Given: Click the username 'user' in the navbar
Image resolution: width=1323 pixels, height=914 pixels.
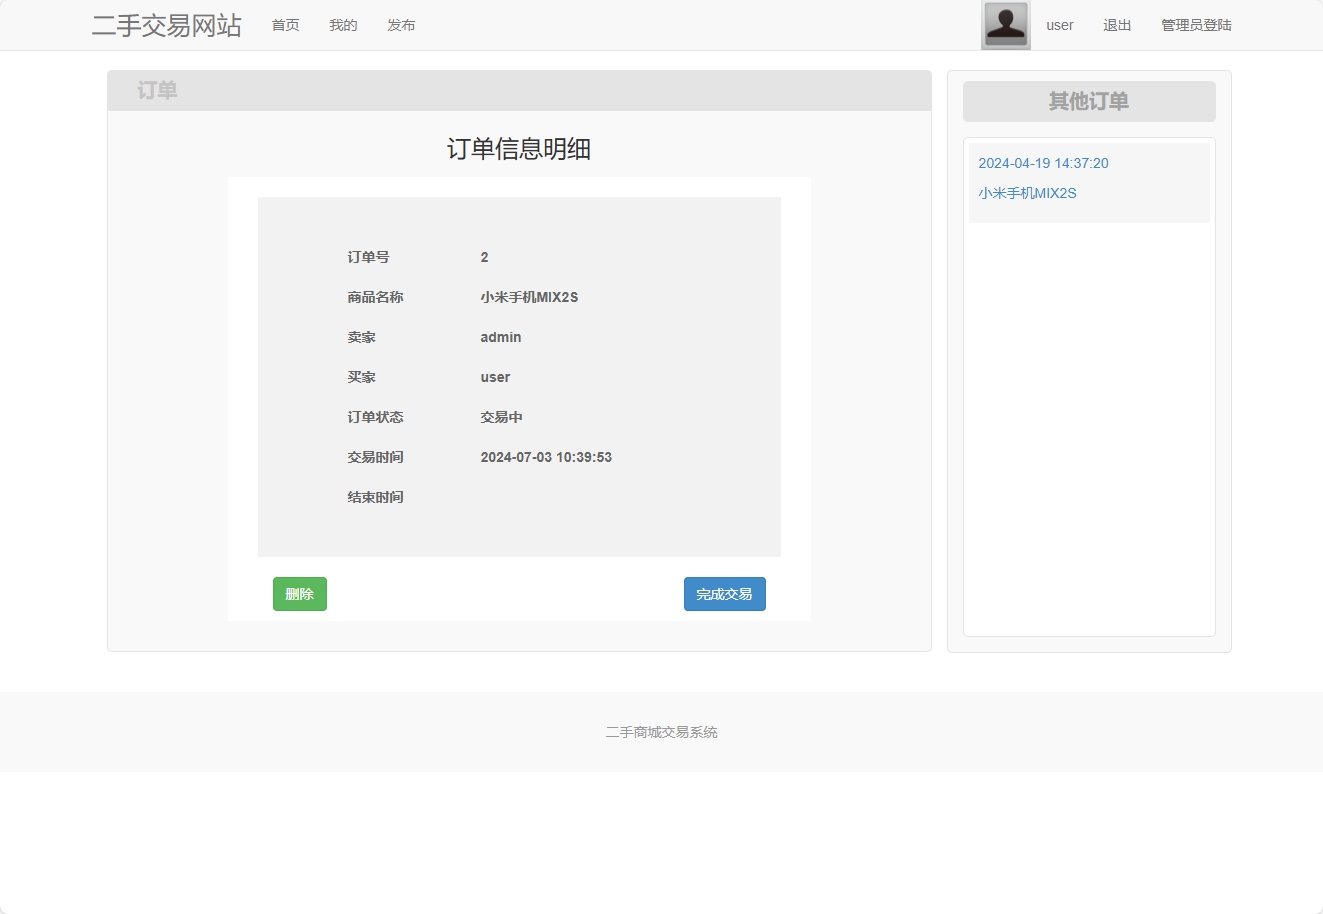Looking at the screenshot, I should (x=1059, y=25).
